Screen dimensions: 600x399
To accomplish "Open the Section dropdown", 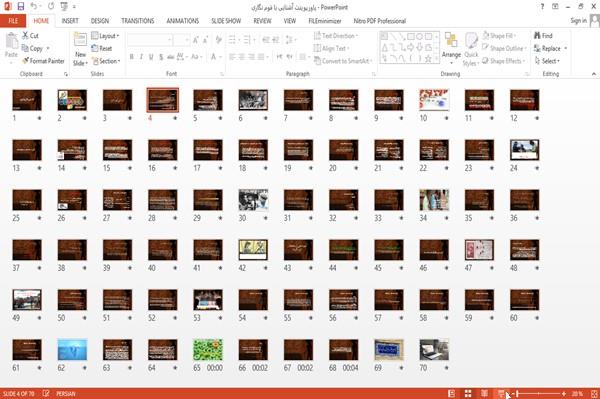I will (106, 61).
